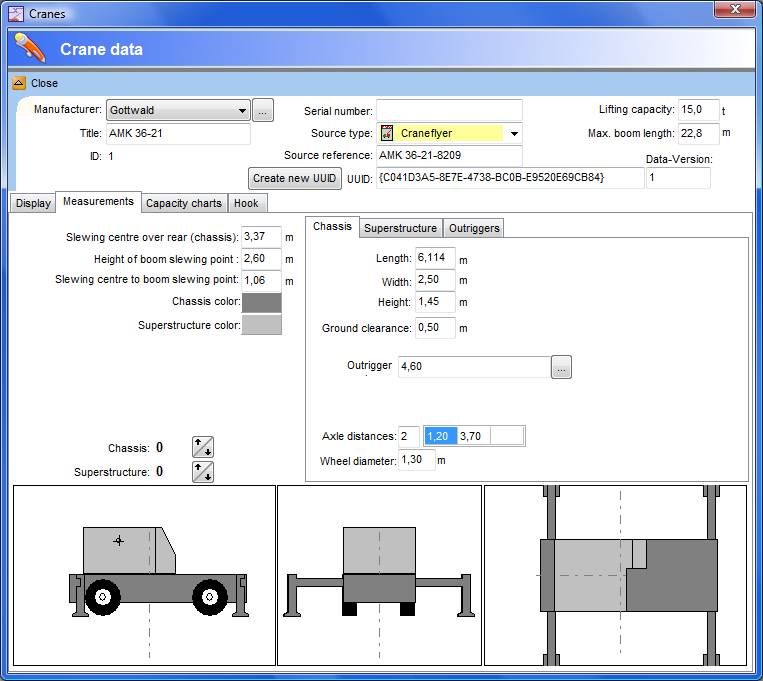763x681 pixels.
Task: Click the ellipsis button beside Manufacturer
Action: [x=263, y=110]
